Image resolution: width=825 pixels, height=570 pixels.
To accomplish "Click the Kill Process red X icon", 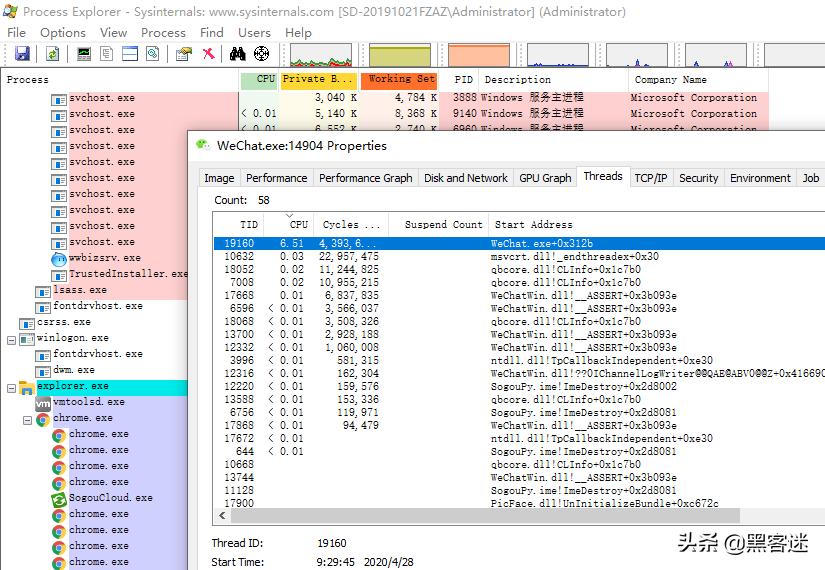I will point(208,53).
